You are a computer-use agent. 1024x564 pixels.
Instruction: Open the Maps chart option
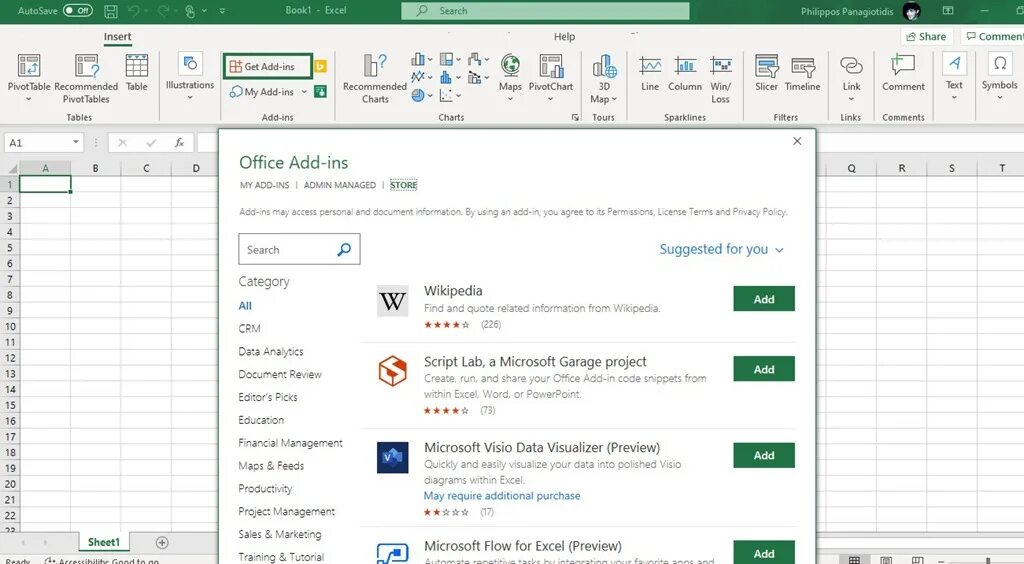tap(510, 78)
